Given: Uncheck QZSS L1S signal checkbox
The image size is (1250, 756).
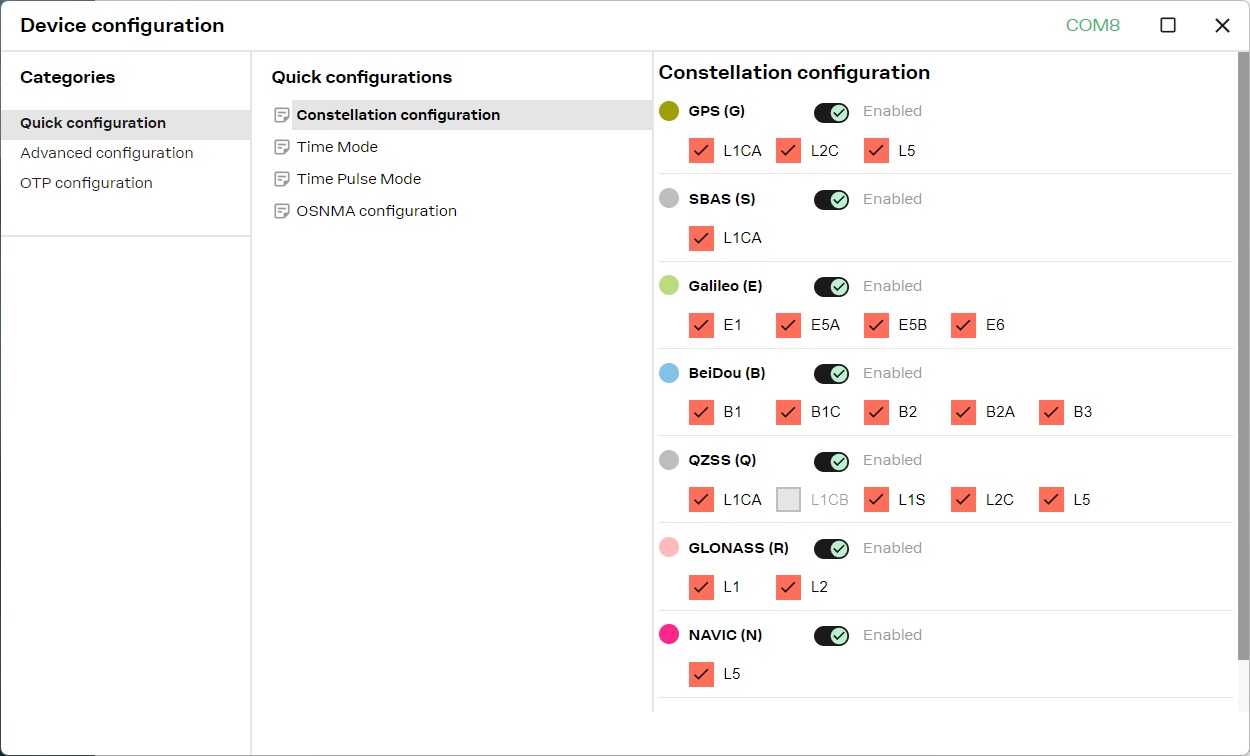Looking at the screenshot, I should point(876,499).
